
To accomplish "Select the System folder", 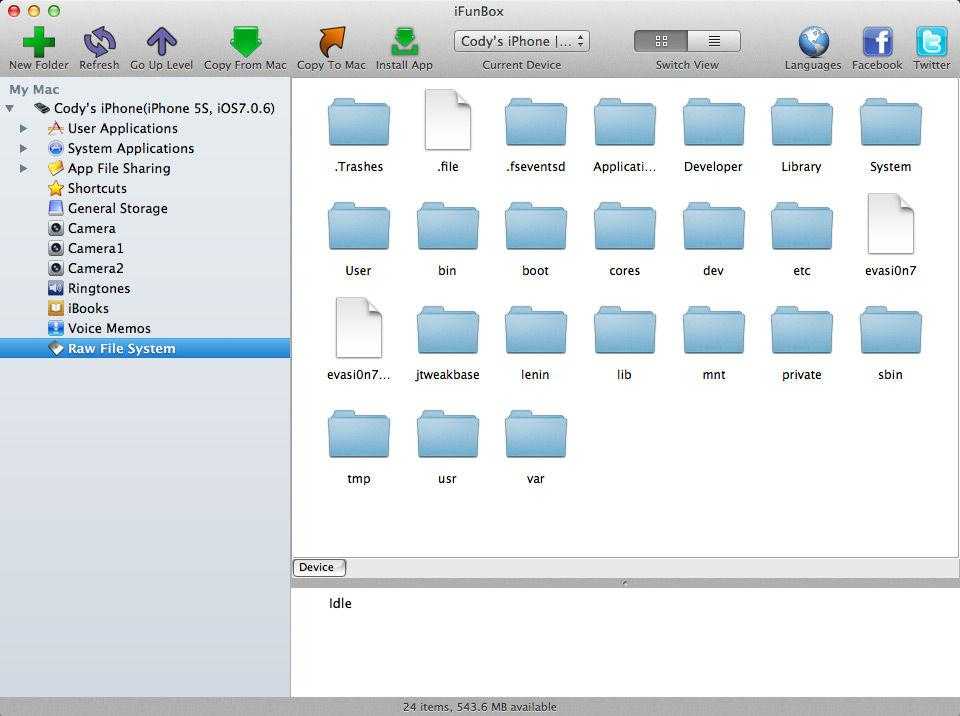I will [x=890, y=122].
